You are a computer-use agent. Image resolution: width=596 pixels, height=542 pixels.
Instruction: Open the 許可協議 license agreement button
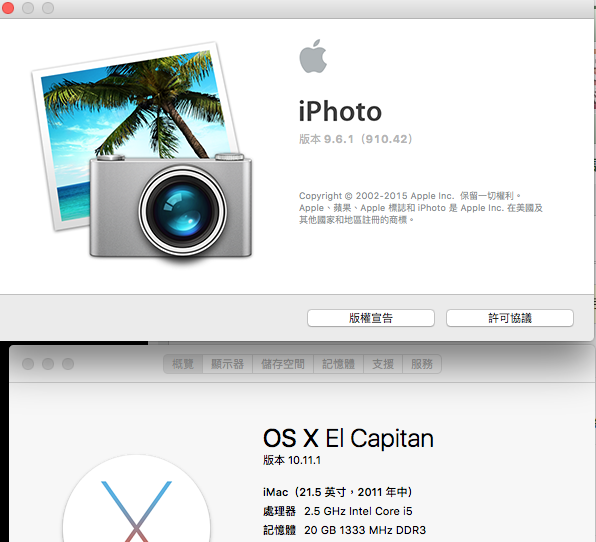click(x=510, y=318)
